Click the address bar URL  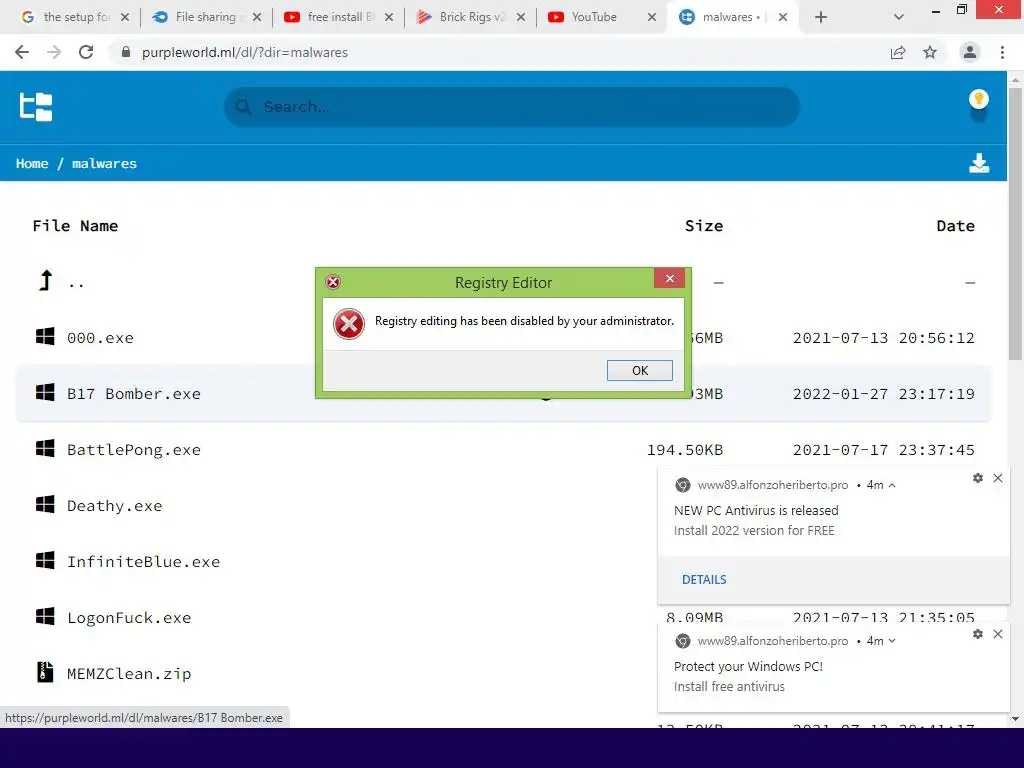(x=245, y=52)
